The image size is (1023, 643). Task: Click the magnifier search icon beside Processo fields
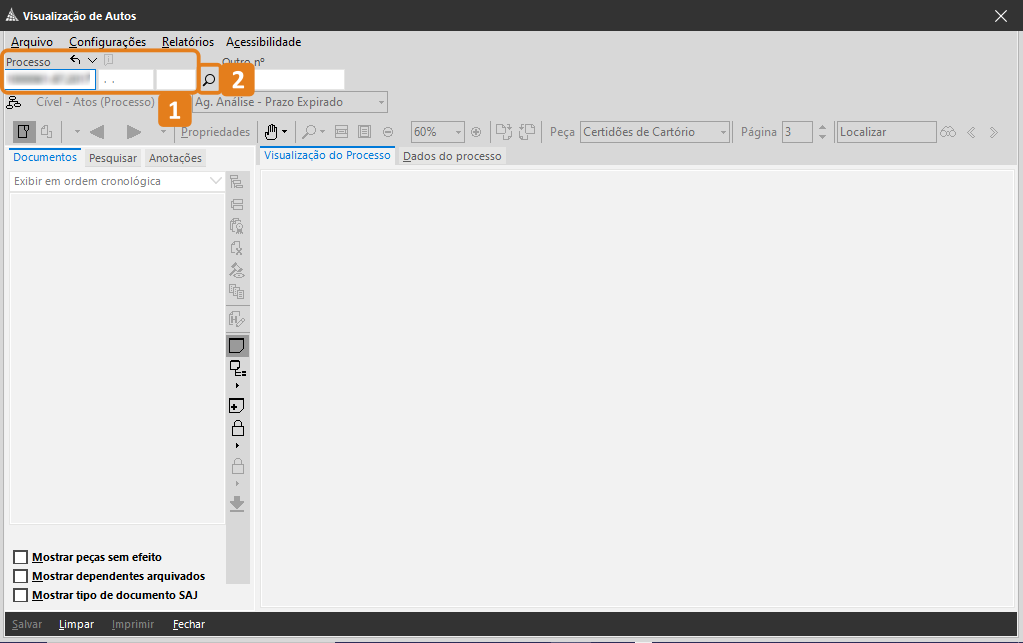(209, 80)
